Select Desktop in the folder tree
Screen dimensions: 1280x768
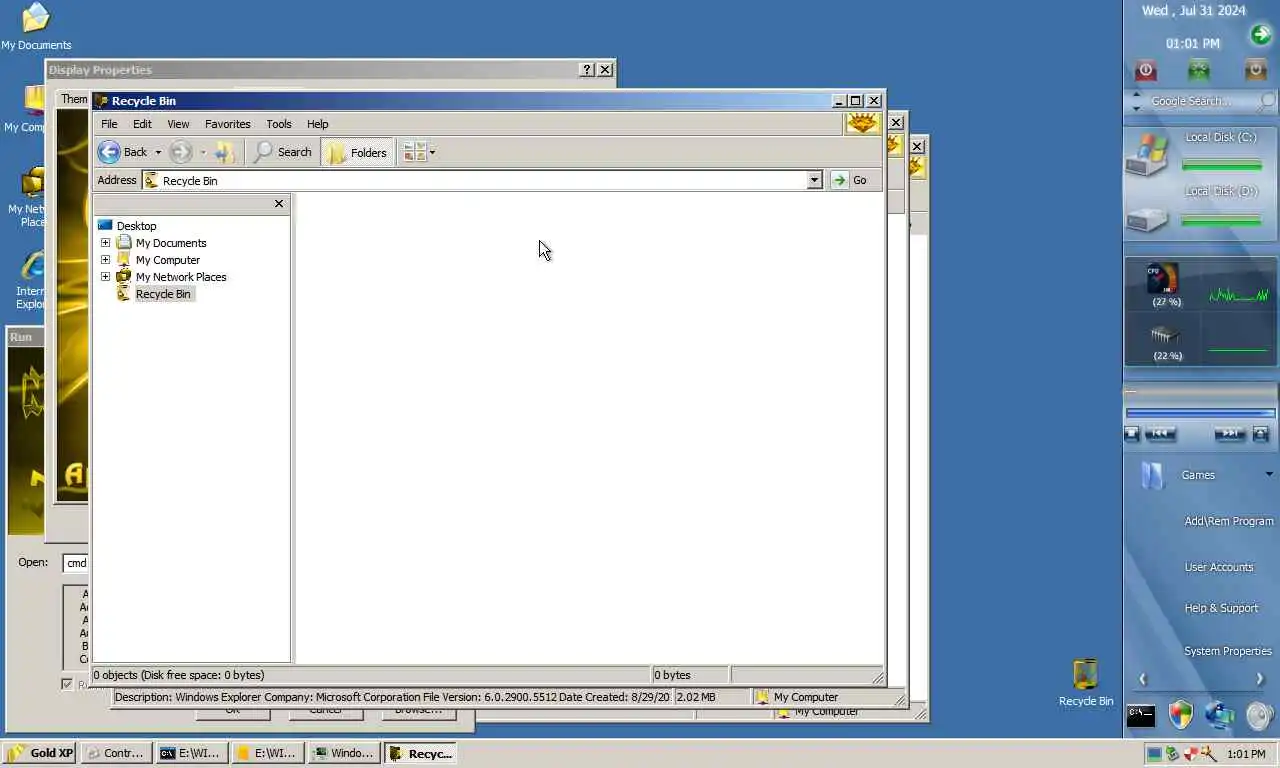(136, 226)
